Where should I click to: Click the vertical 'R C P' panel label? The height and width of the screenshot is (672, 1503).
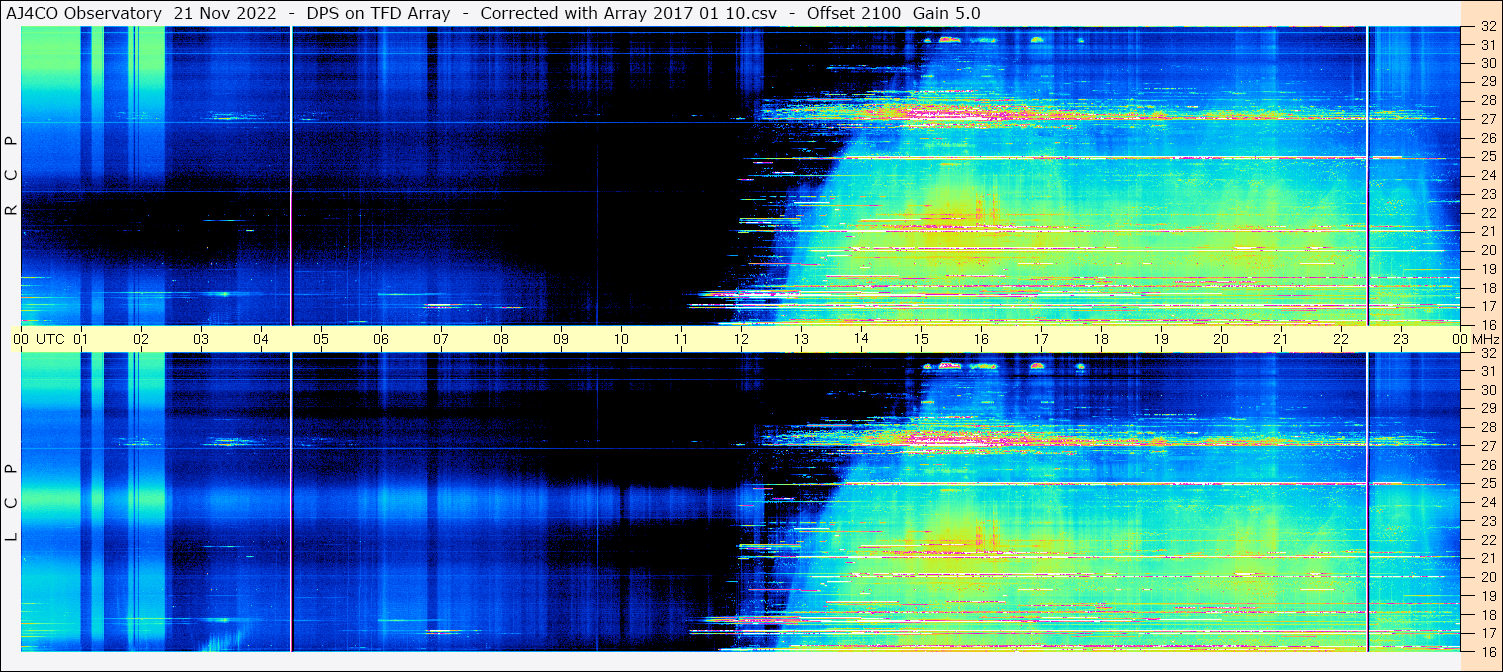(12, 175)
